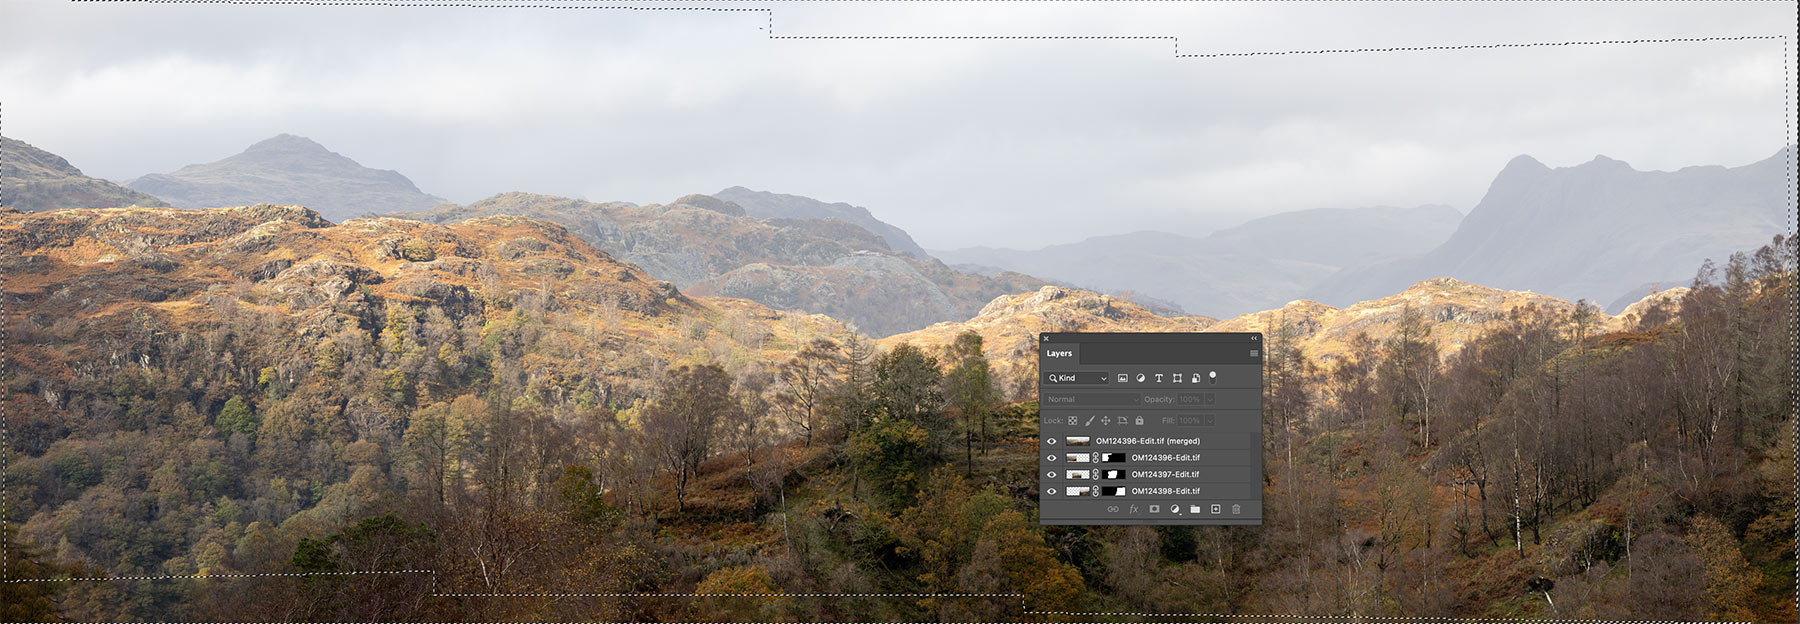Collapse the Layers panel with double arrows
Image resolution: width=1800 pixels, height=624 pixels.
pyautogui.click(x=1254, y=338)
